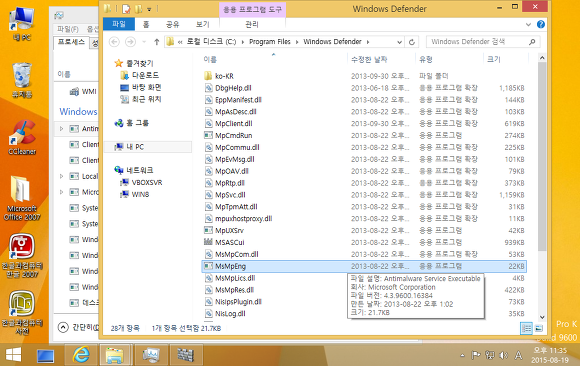Click the file list vertical scrollbar
This screenshot has height=366, width=580.
[x=542, y=157]
